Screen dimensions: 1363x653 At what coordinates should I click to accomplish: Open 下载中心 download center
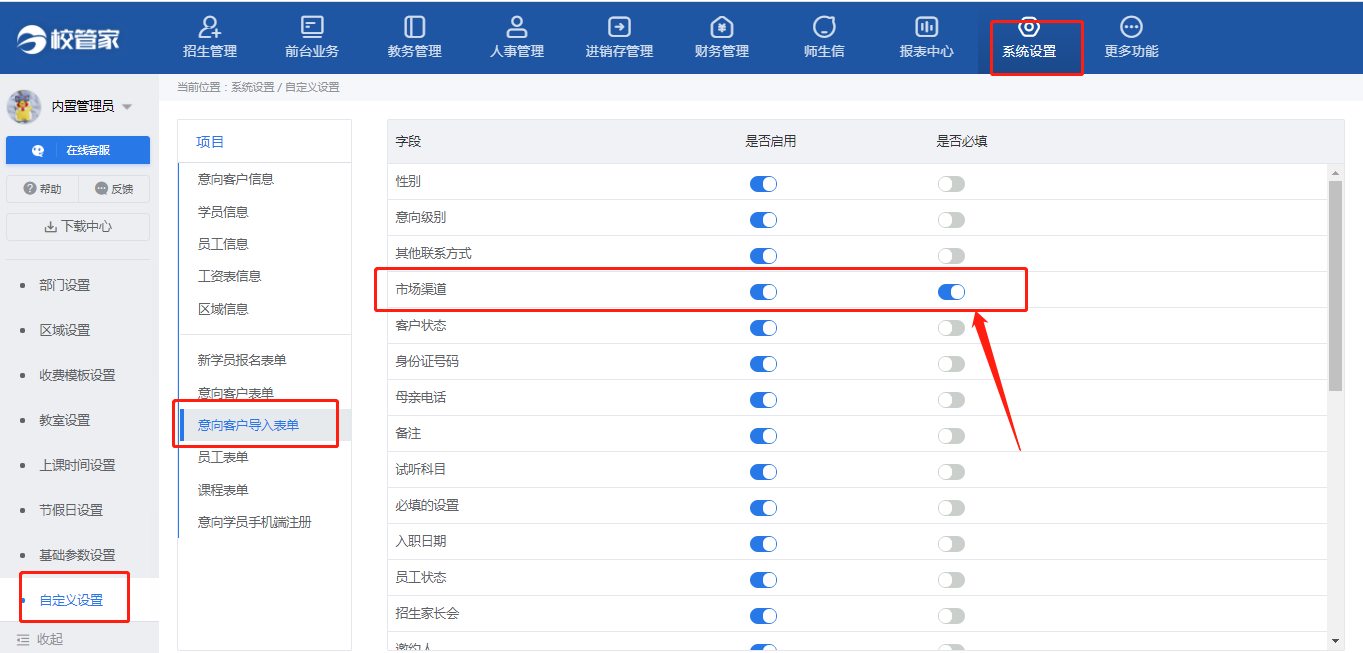78,227
